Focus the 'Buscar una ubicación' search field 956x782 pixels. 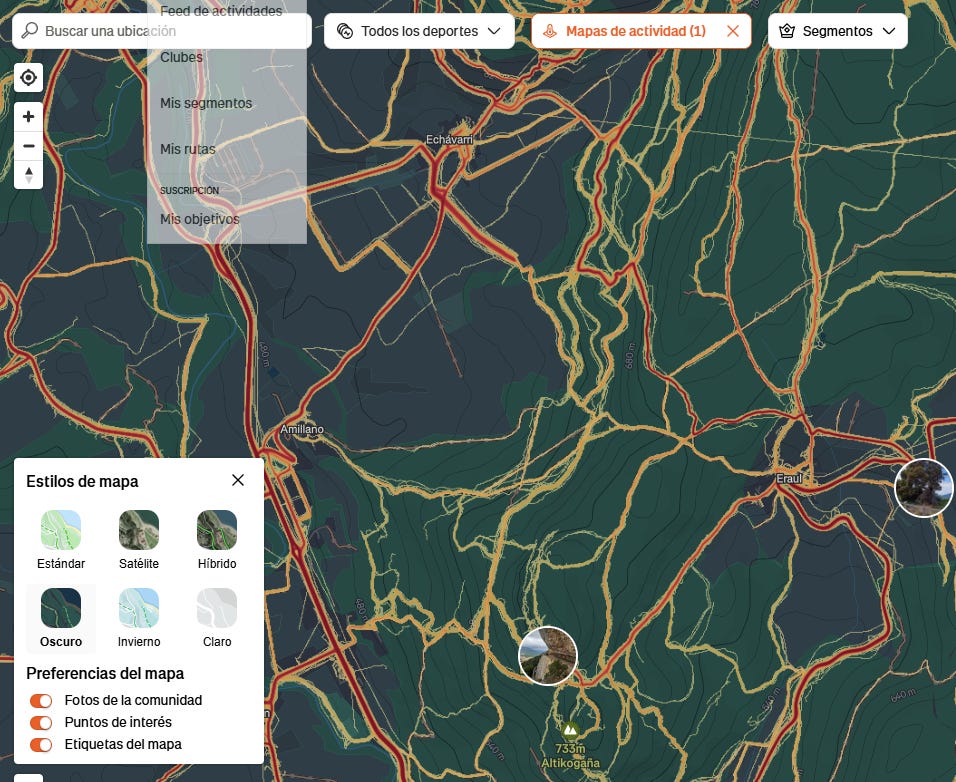pyautogui.click(x=162, y=31)
